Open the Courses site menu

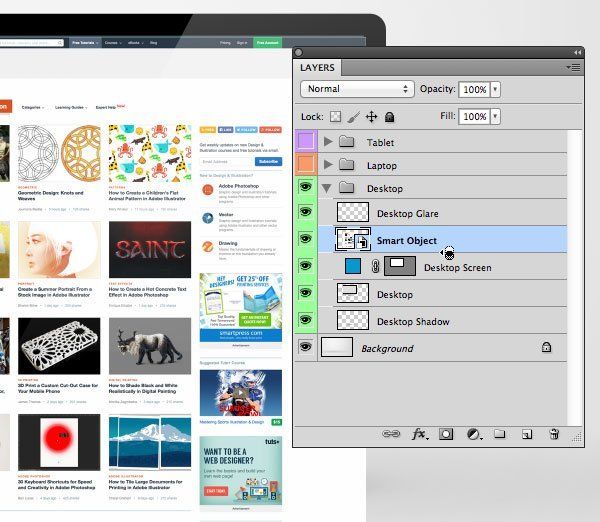(113, 42)
